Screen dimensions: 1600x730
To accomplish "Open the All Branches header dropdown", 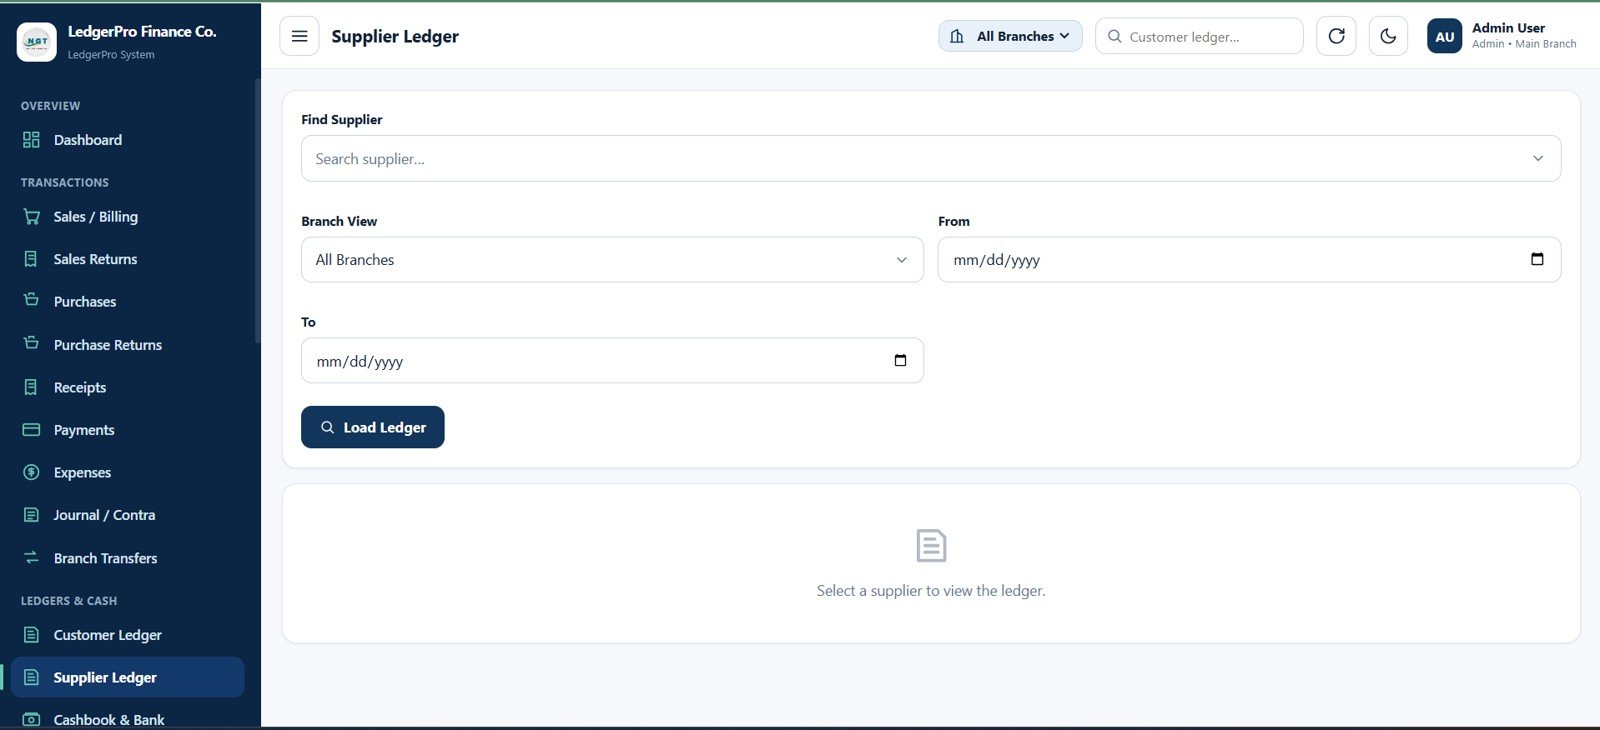I will point(1010,36).
